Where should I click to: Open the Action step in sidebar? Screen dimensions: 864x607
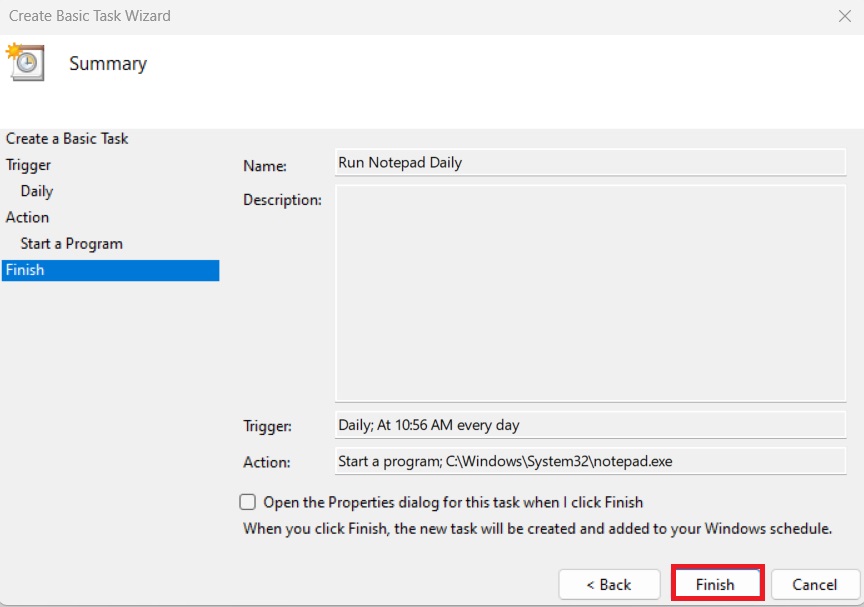(x=27, y=217)
